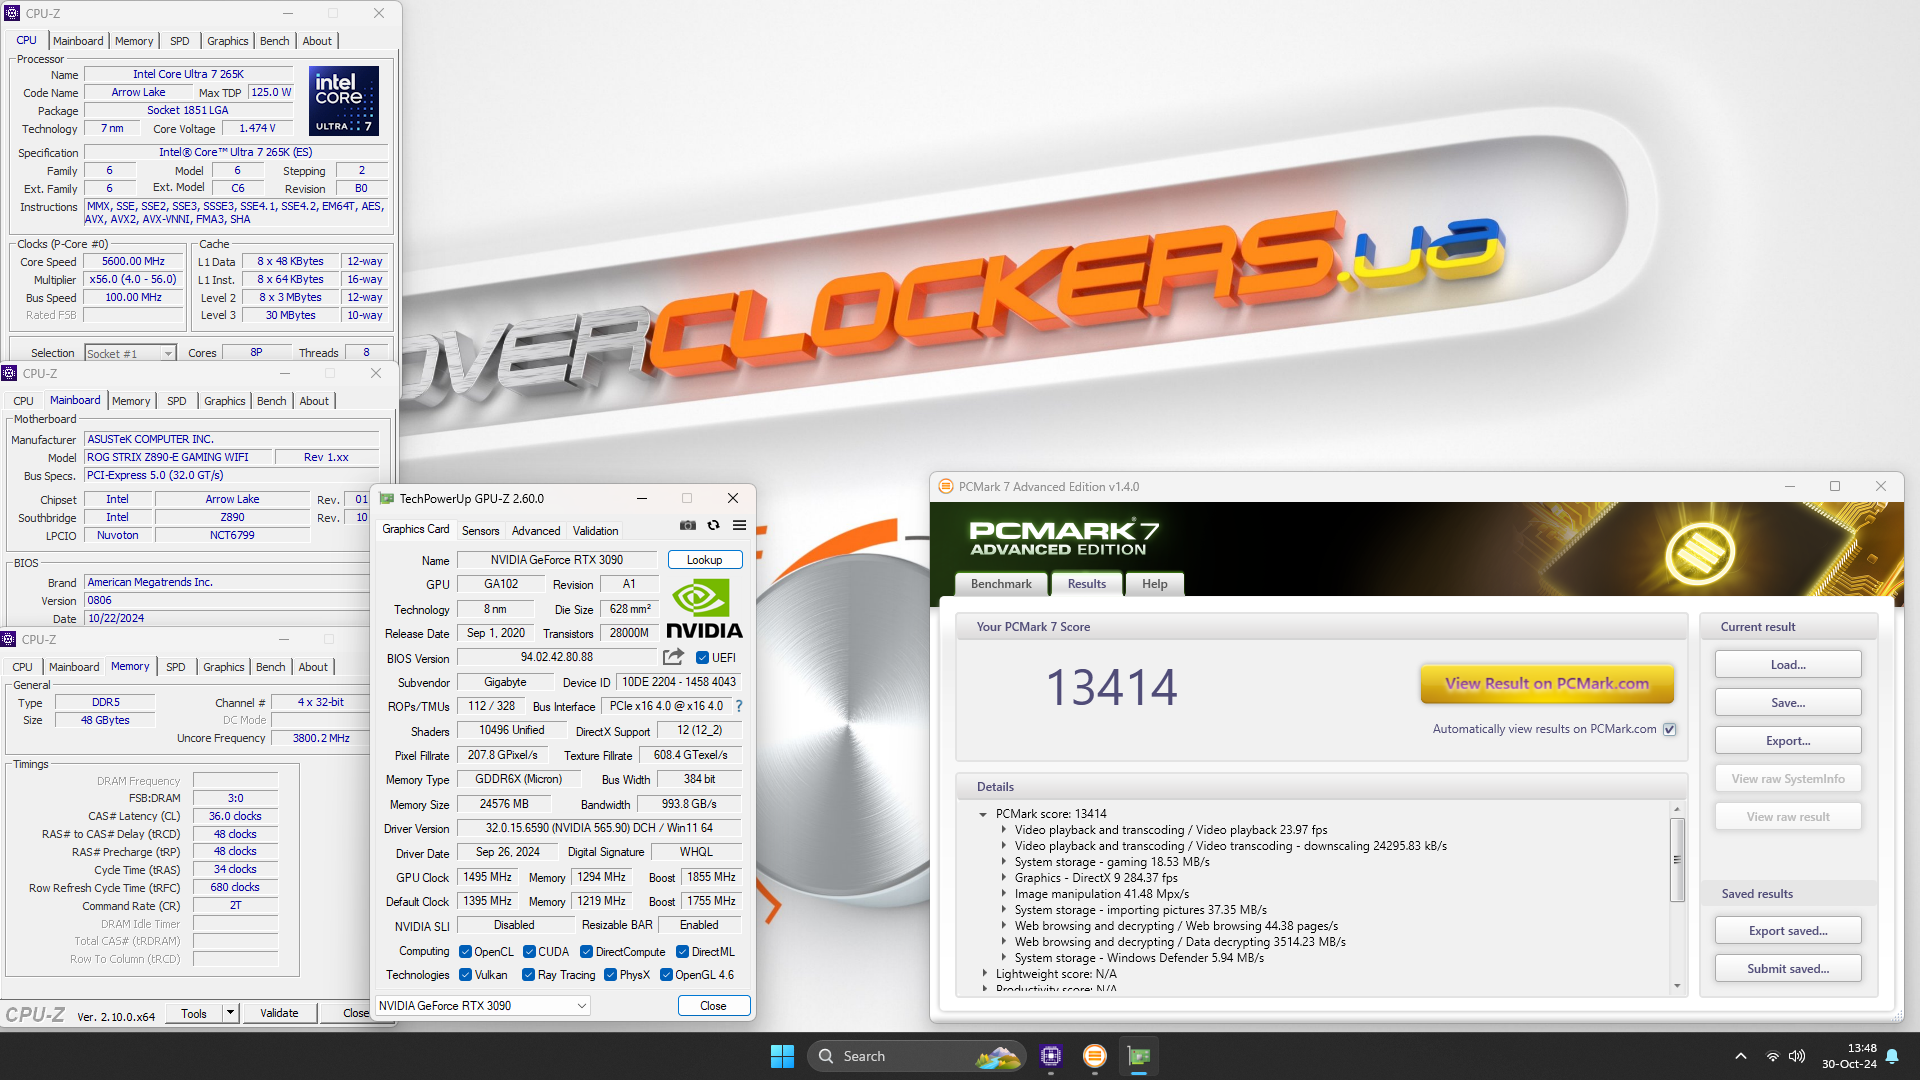Viewport: 1920px width, 1080px height.
Task: Open the PCMark Help tab
Action: (1154, 584)
